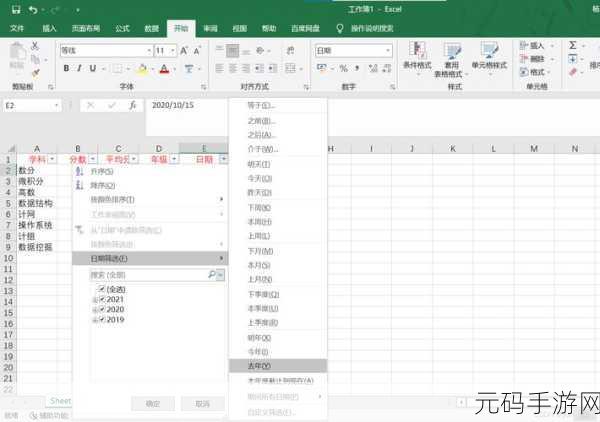Click the Format Painter brush icon
The height and width of the screenshot is (422, 600).
[x=36, y=73]
